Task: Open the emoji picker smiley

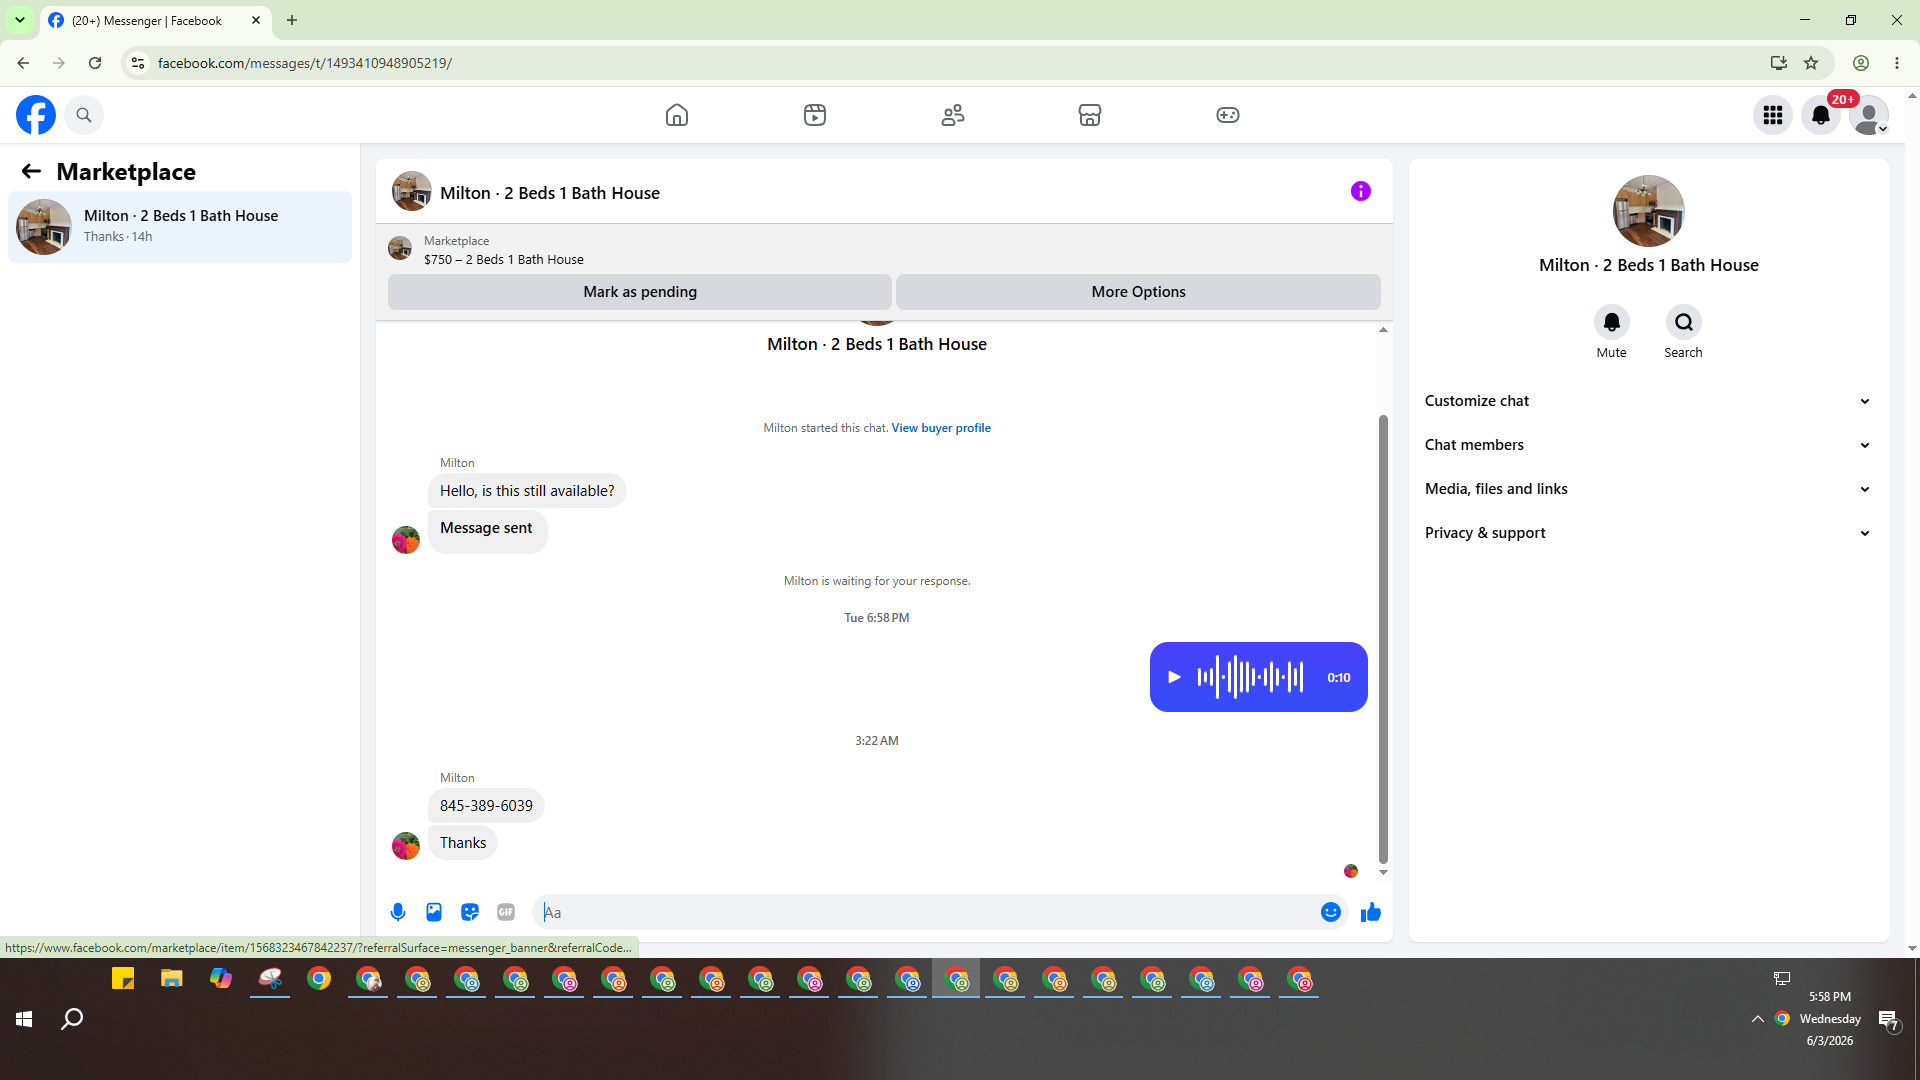Action: 1331,912
